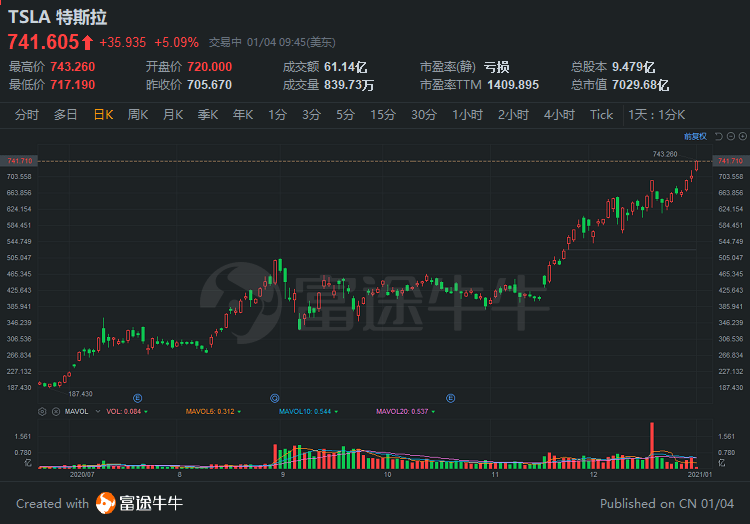Viewport: 750px width, 524px height.
Task: Click the 最高价 value 743.260
Action: (x=73, y=67)
